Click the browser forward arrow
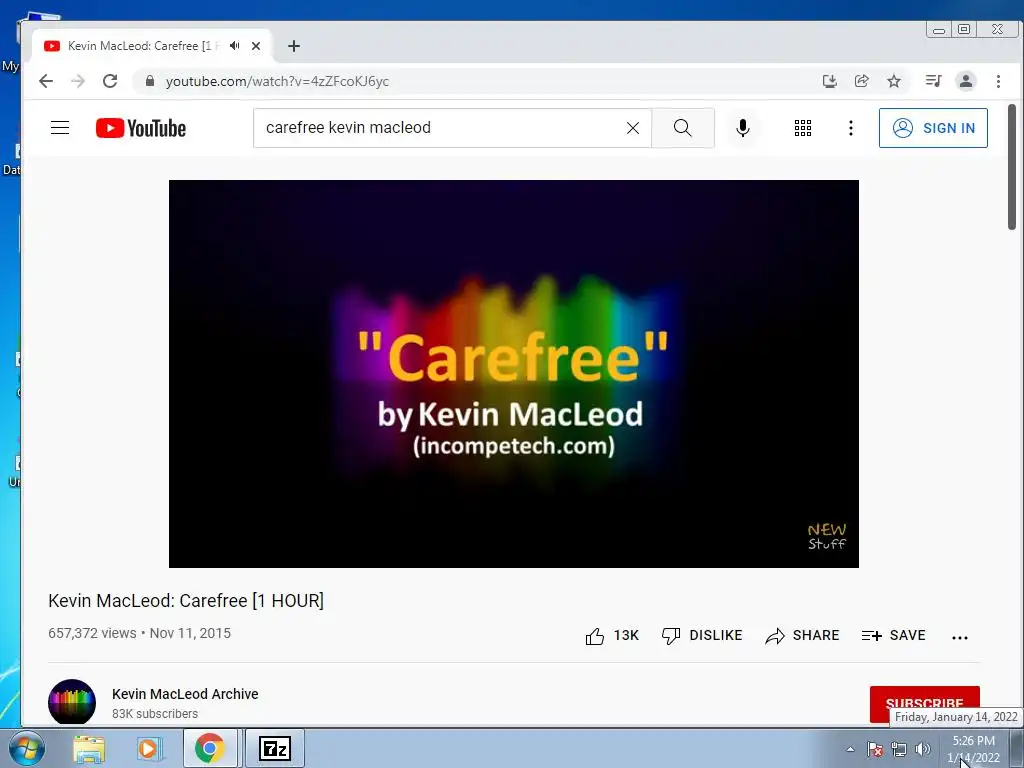Image resolution: width=1024 pixels, height=768 pixels. [x=78, y=81]
